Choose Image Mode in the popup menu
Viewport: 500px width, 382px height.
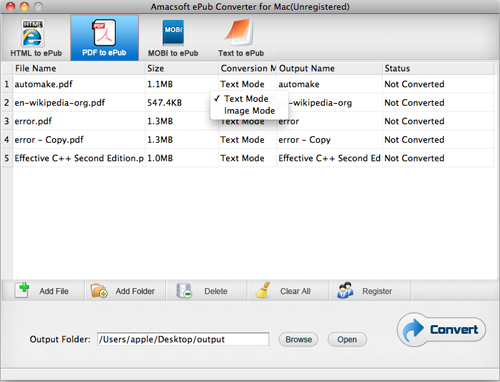pyautogui.click(x=249, y=111)
